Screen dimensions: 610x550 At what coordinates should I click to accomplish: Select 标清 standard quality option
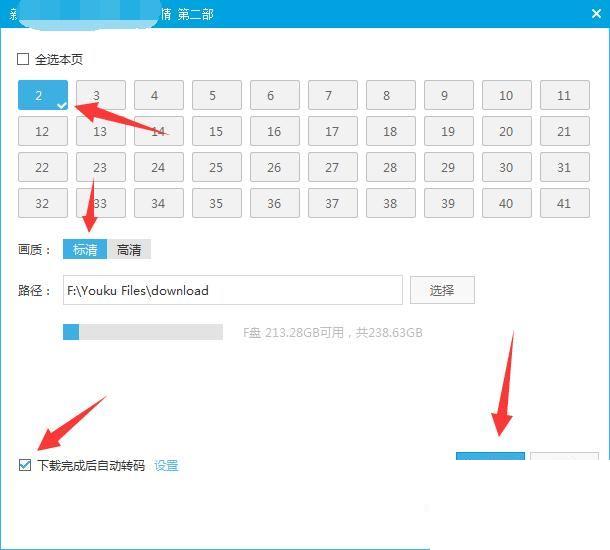coord(85,249)
